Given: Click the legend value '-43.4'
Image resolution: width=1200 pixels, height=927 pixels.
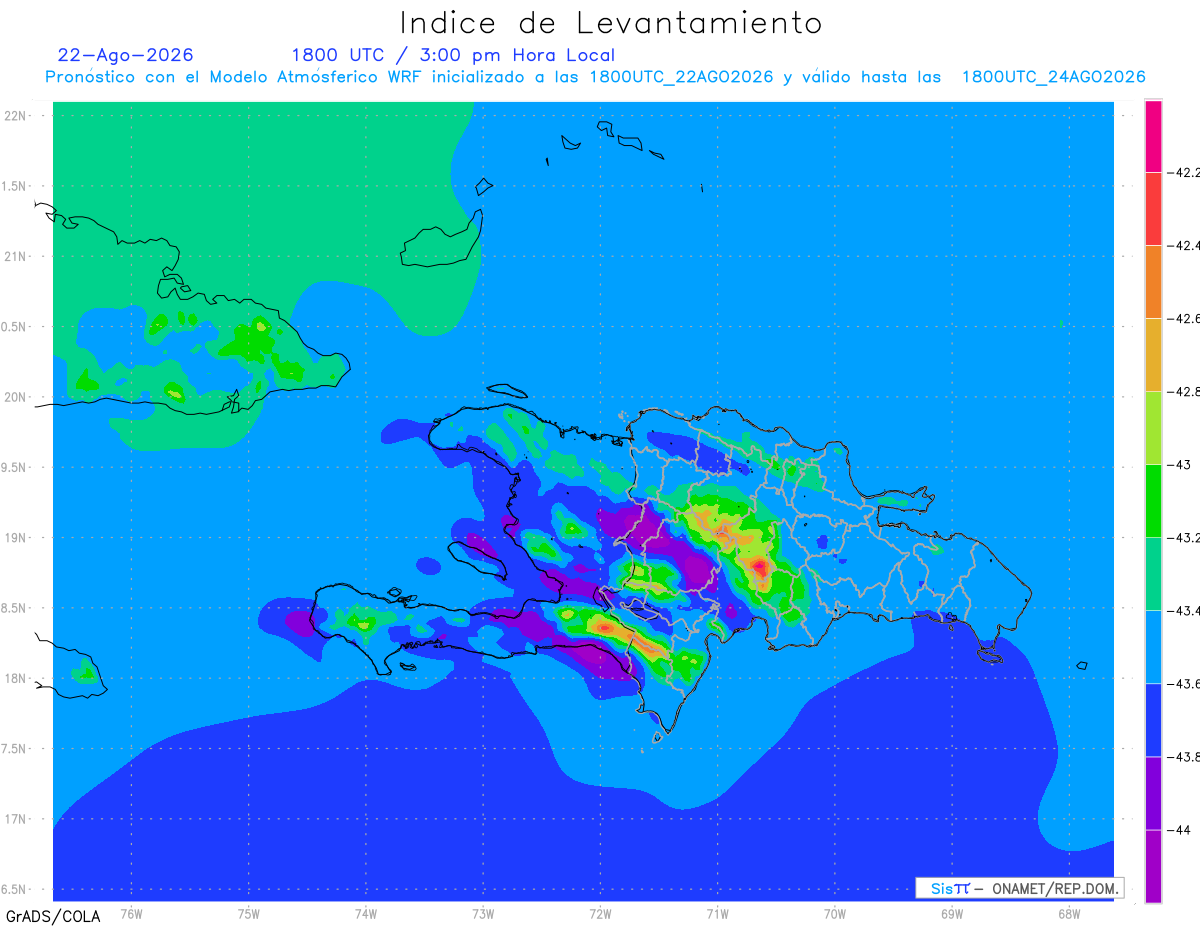Looking at the screenshot, I should pos(1185,610).
